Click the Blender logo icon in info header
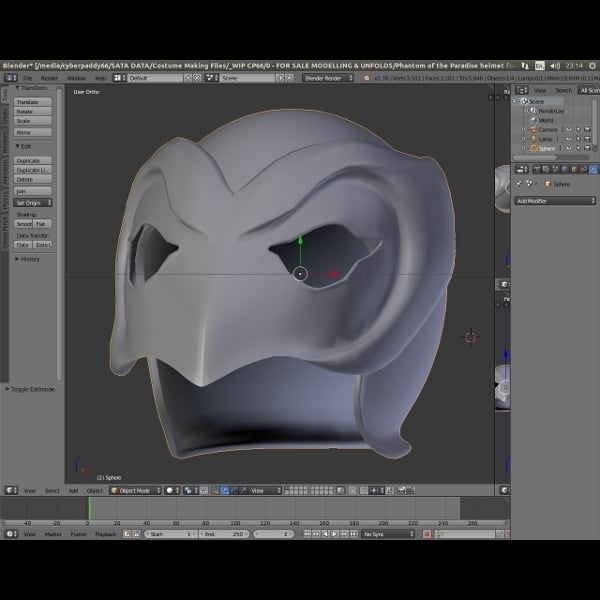Viewport: 600px width, 600px height. 366,78
